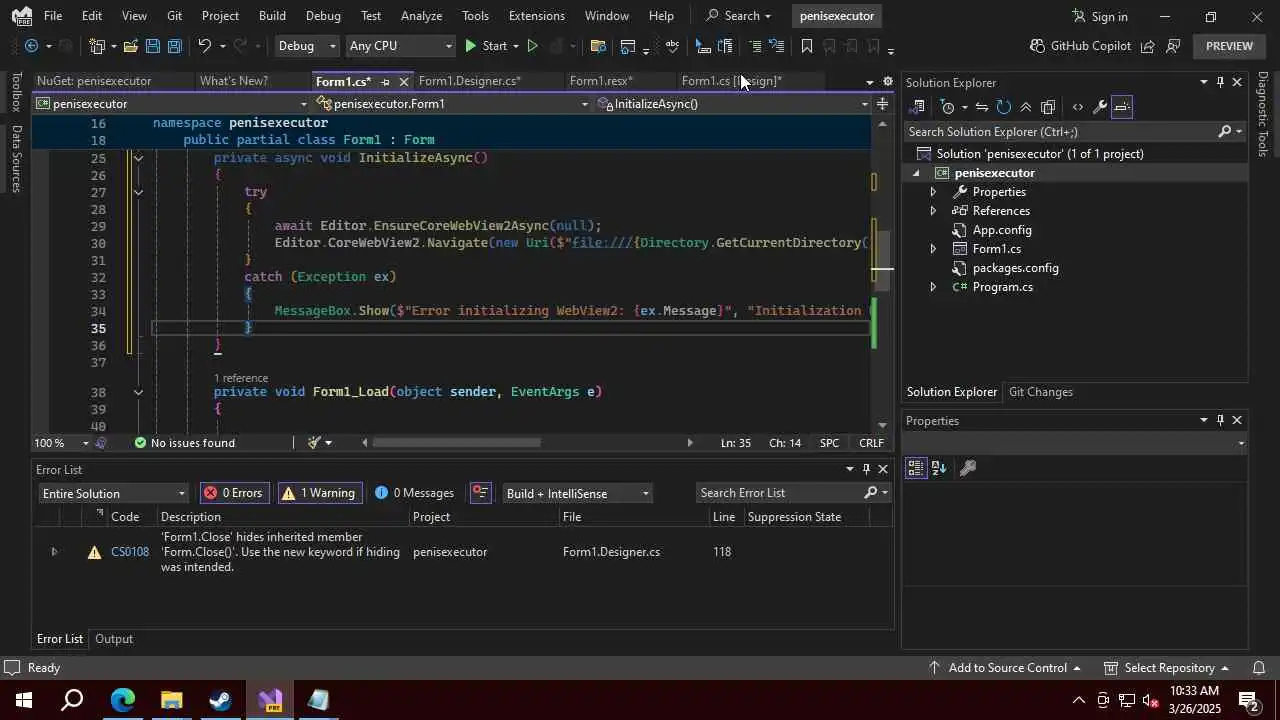Image resolution: width=1280 pixels, height=720 pixels.
Task: Collapse All in Solution Explorer
Action: point(1026,107)
